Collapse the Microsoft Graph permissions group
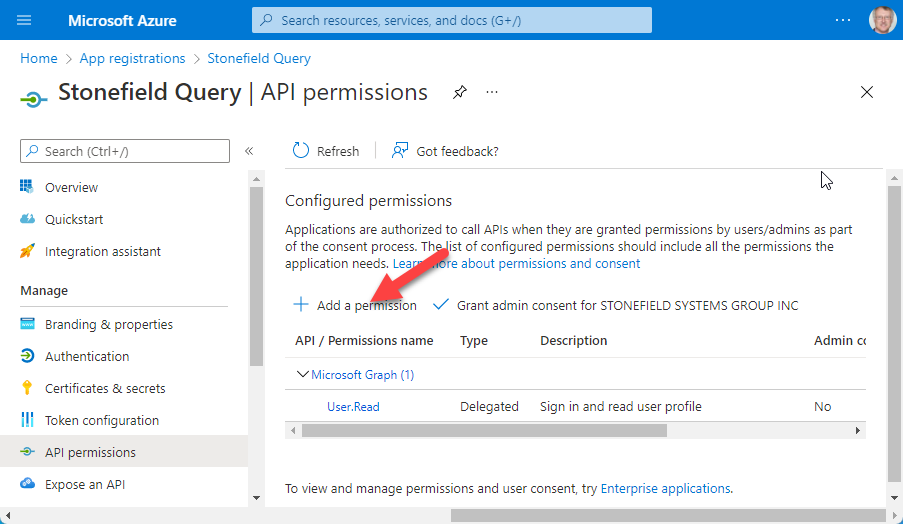The image size is (903, 524). coord(303,375)
